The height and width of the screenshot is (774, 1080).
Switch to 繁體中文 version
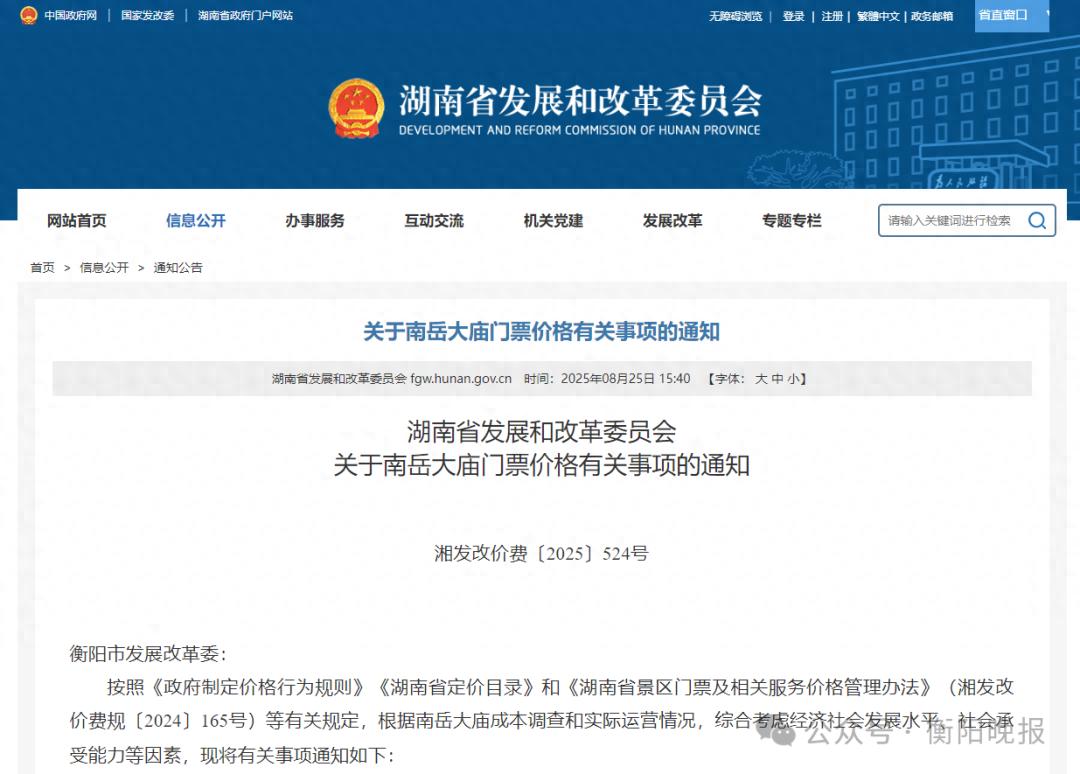[878, 16]
